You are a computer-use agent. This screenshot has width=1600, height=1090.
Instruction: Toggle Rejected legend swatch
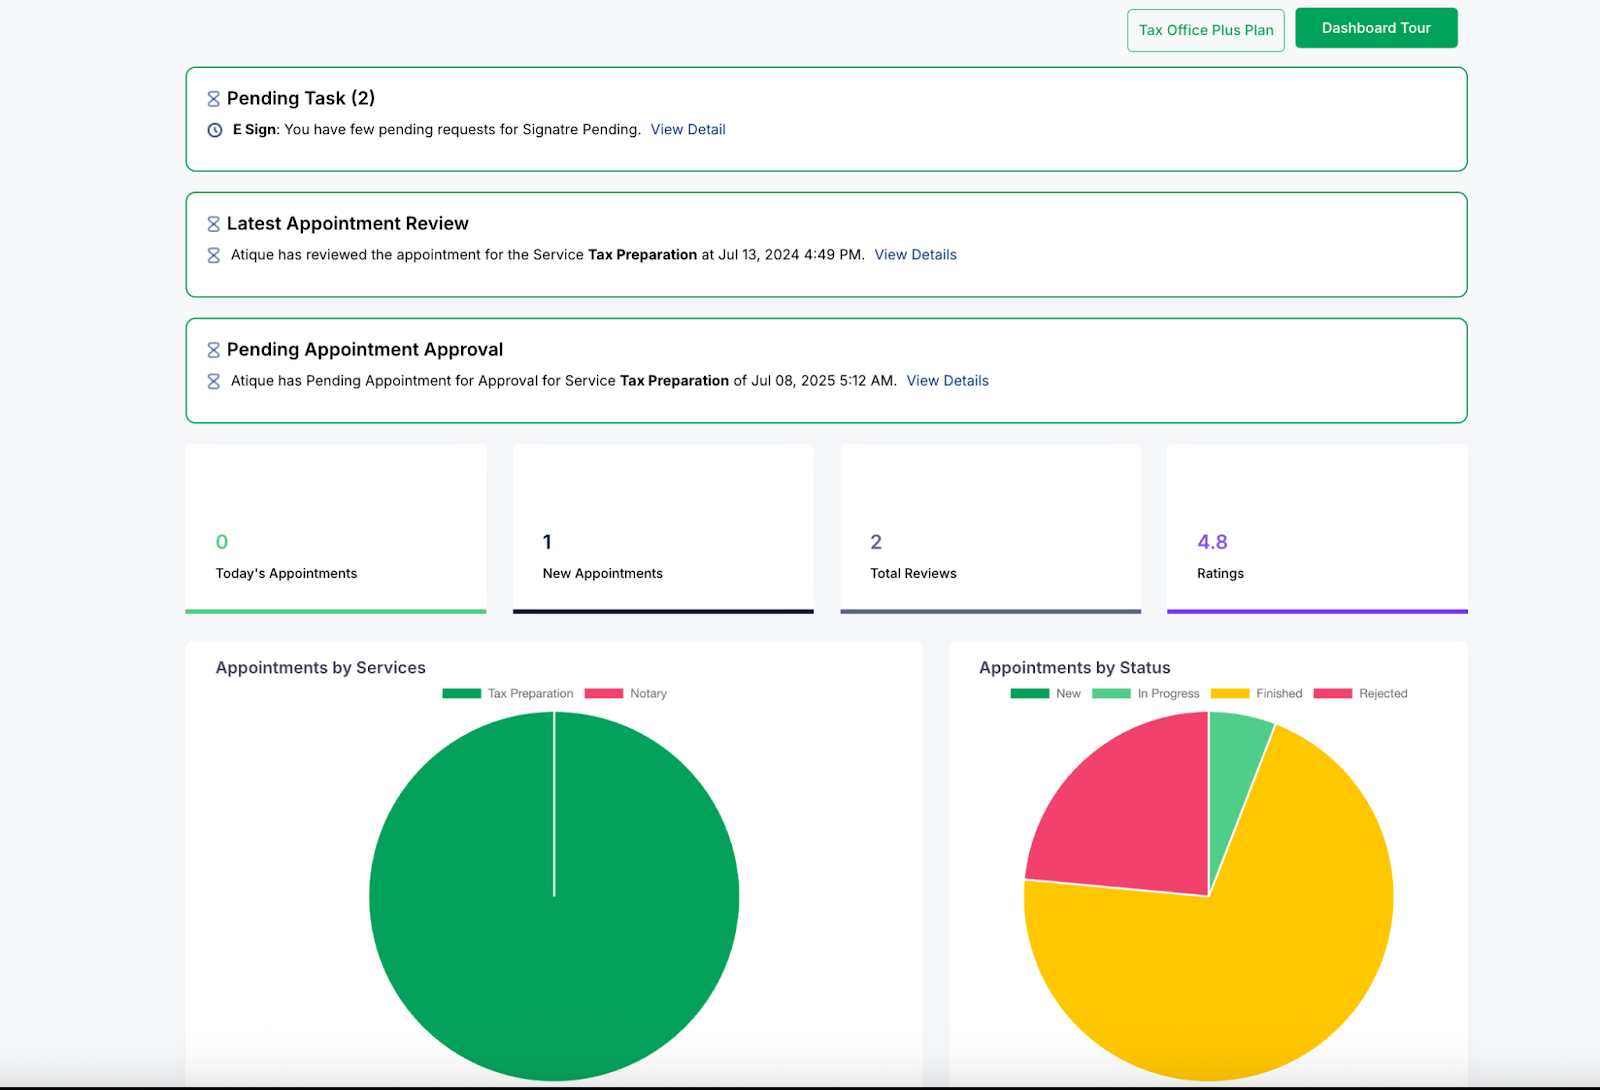(1333, 693)
